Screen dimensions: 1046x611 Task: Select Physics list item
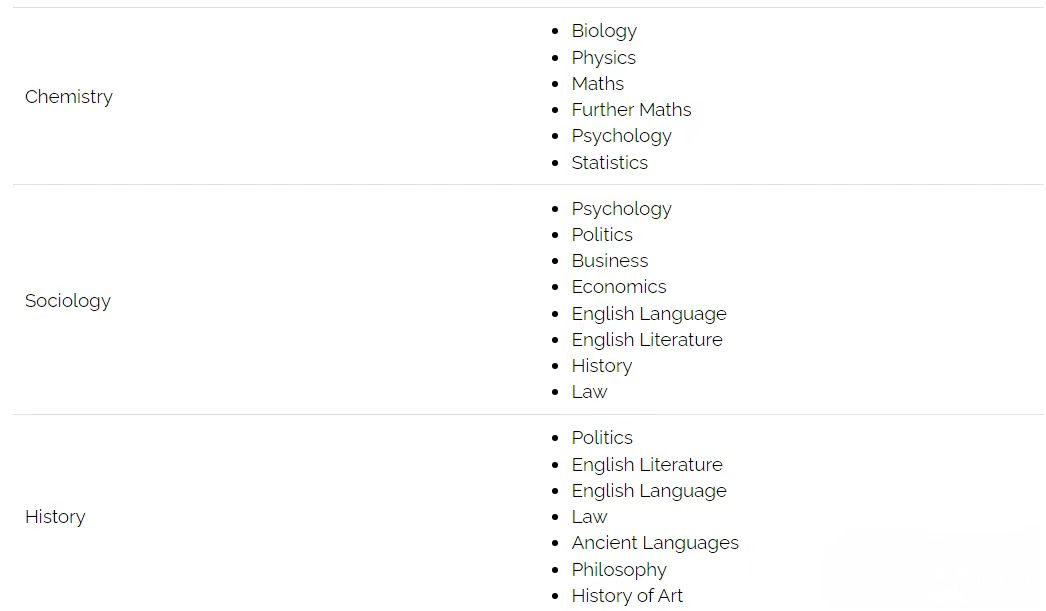coord(603,58)
